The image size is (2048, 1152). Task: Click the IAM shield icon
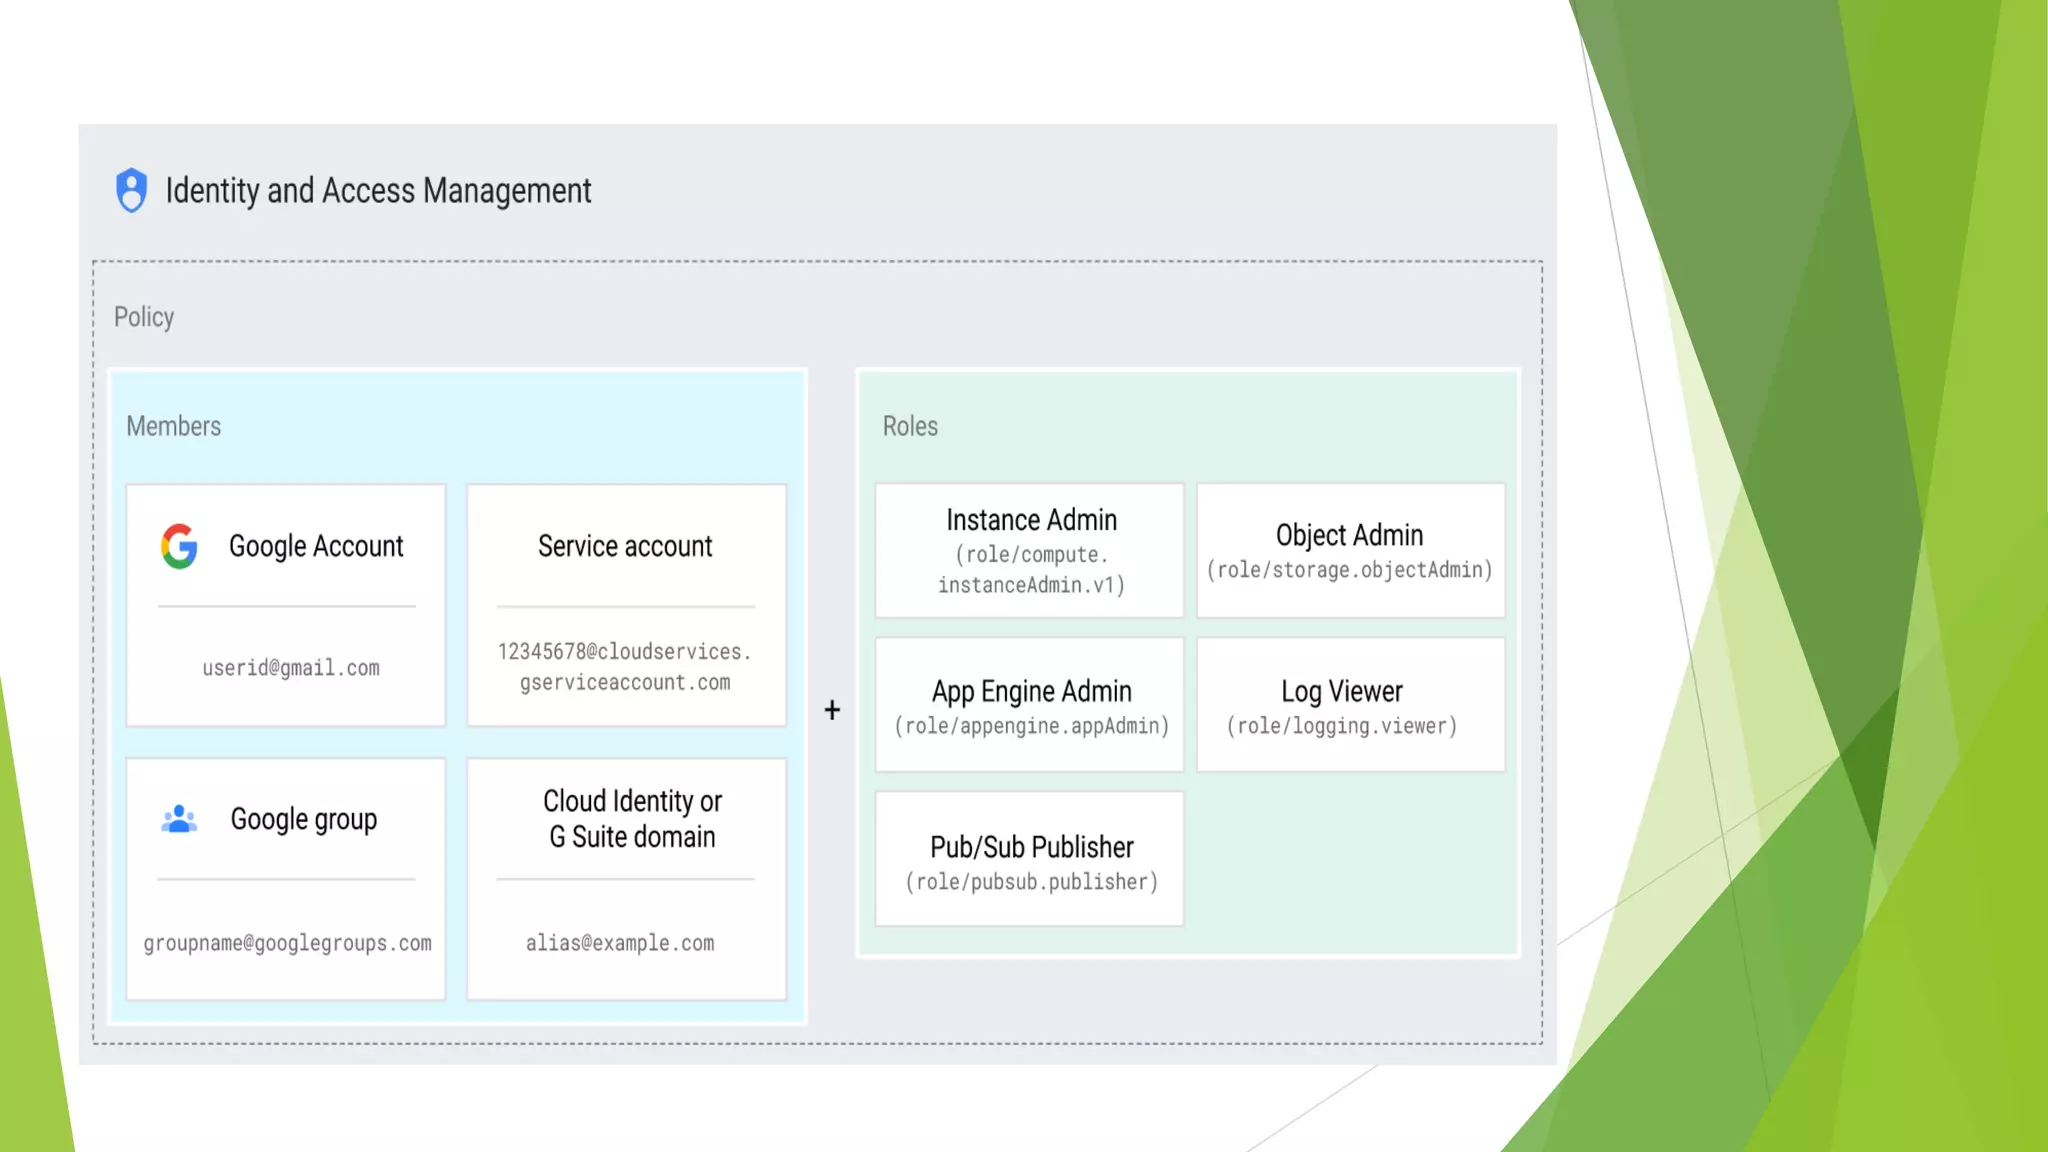click(x=131, y=190)
